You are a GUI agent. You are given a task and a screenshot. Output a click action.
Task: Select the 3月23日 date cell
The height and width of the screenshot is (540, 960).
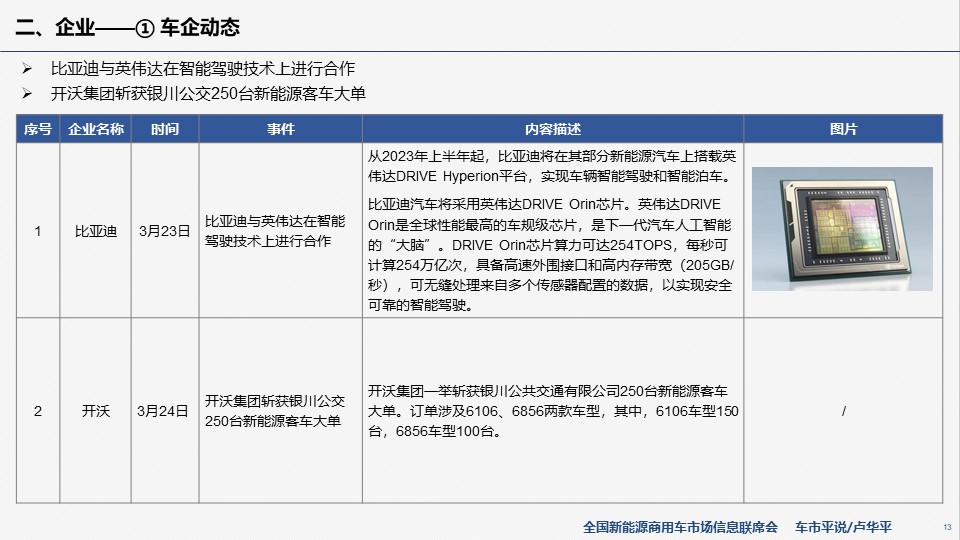click(165, 231)
